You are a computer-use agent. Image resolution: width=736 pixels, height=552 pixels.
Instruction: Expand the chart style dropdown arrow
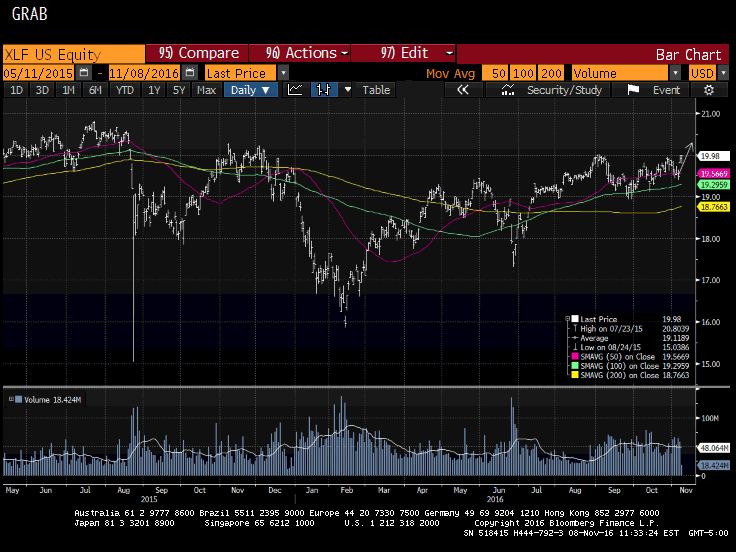(x=347, y=90)
